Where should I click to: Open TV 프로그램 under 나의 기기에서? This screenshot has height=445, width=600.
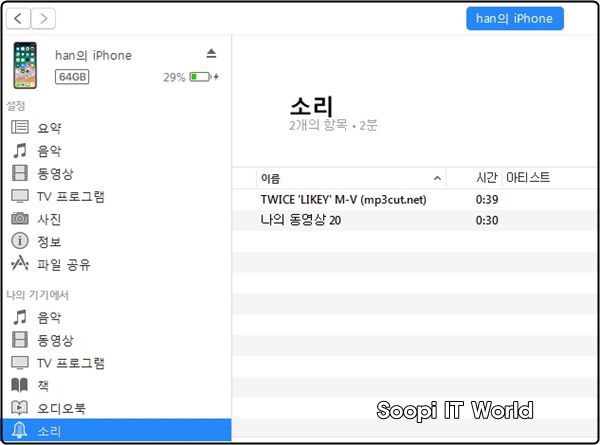[71, 363]
